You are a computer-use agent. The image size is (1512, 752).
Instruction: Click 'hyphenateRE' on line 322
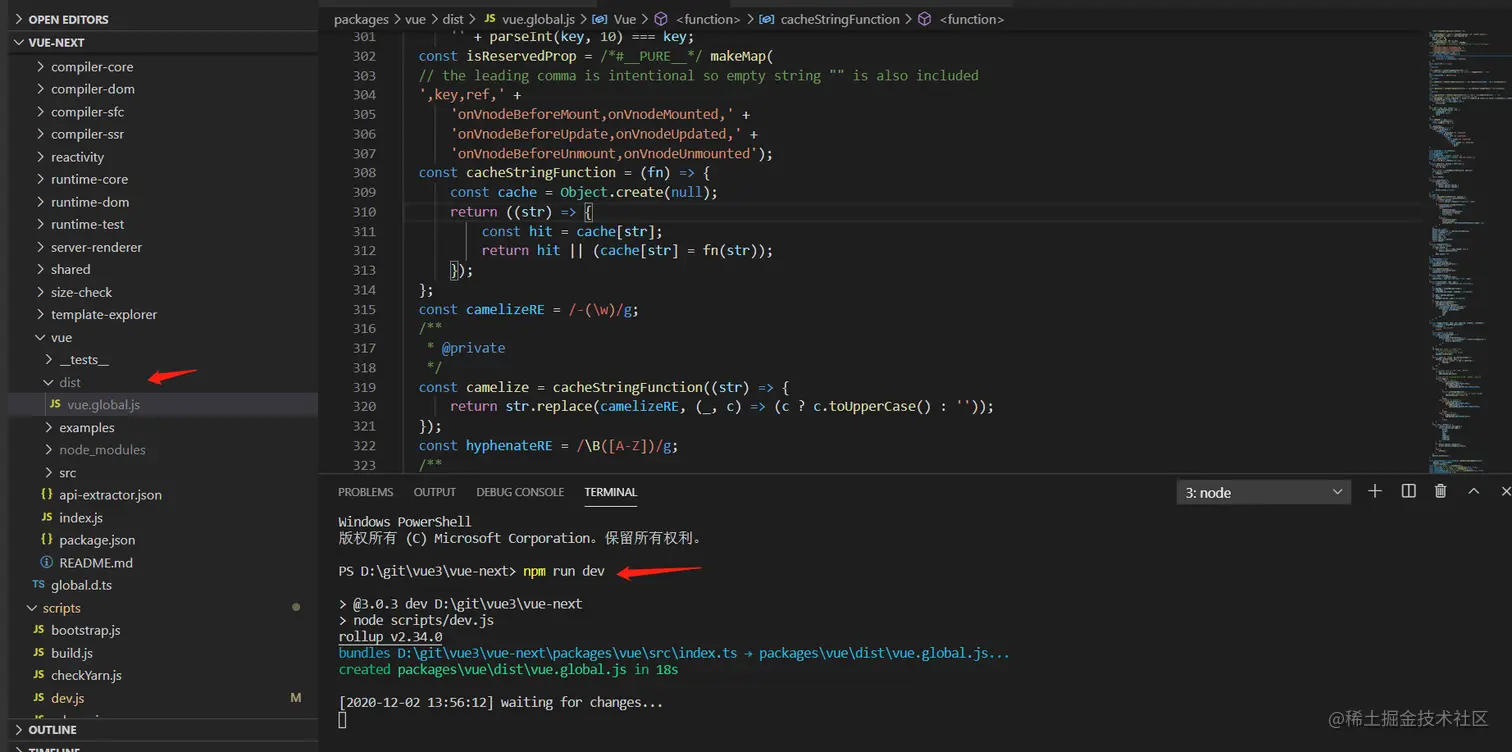tap(509, 446)
